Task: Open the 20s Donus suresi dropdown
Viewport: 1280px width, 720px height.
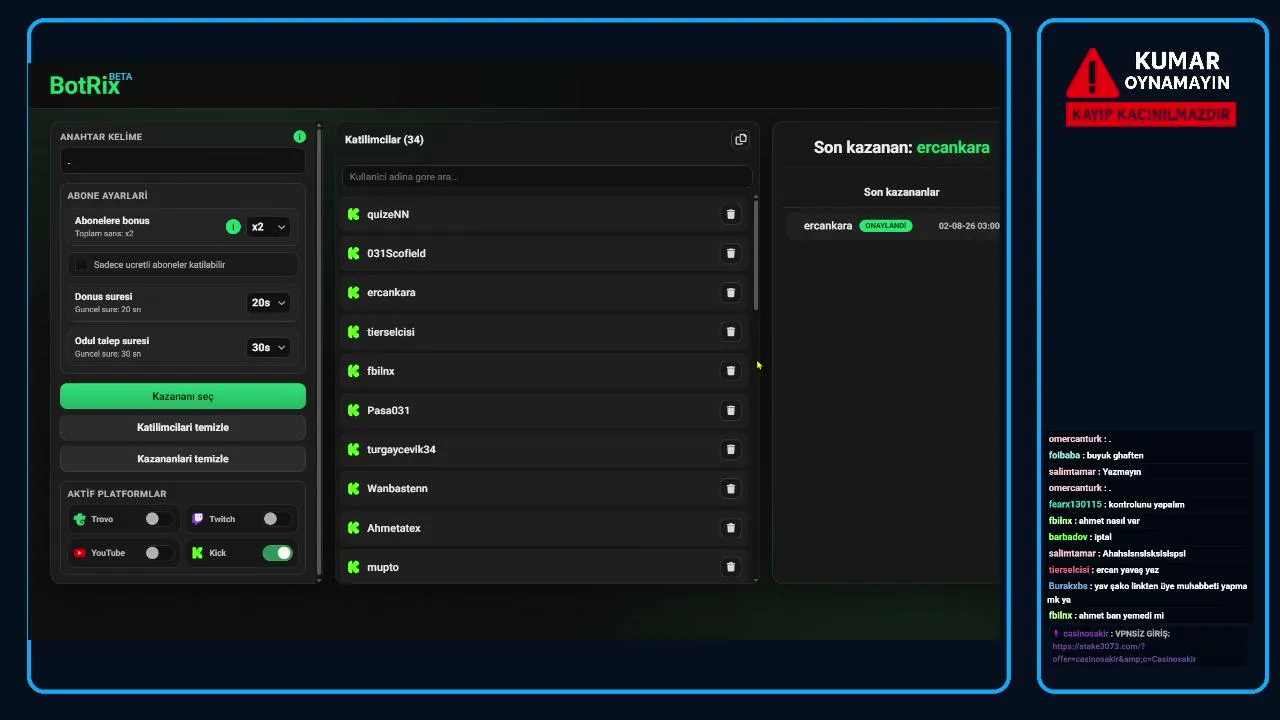Action: (x=268, y=302)
